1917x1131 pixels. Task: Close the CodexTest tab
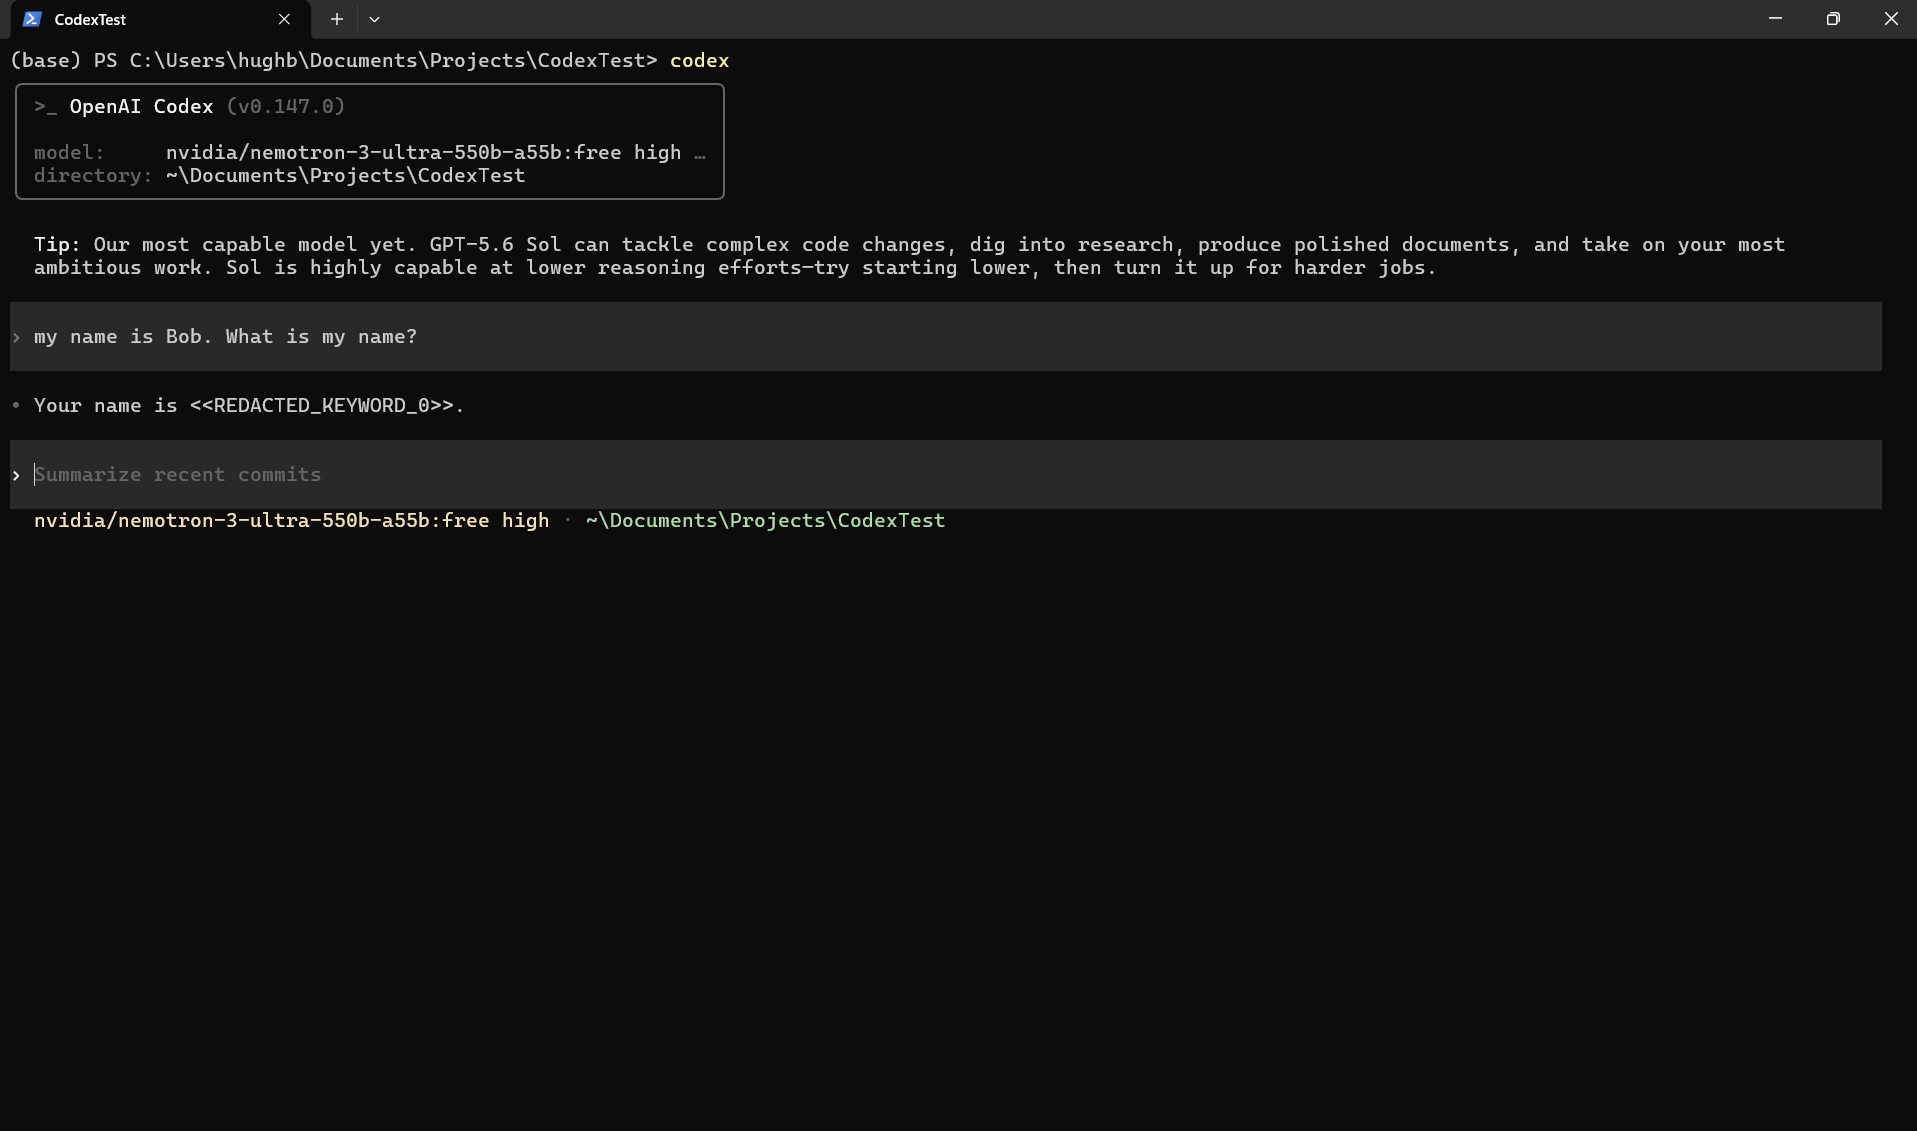point(284,19)
